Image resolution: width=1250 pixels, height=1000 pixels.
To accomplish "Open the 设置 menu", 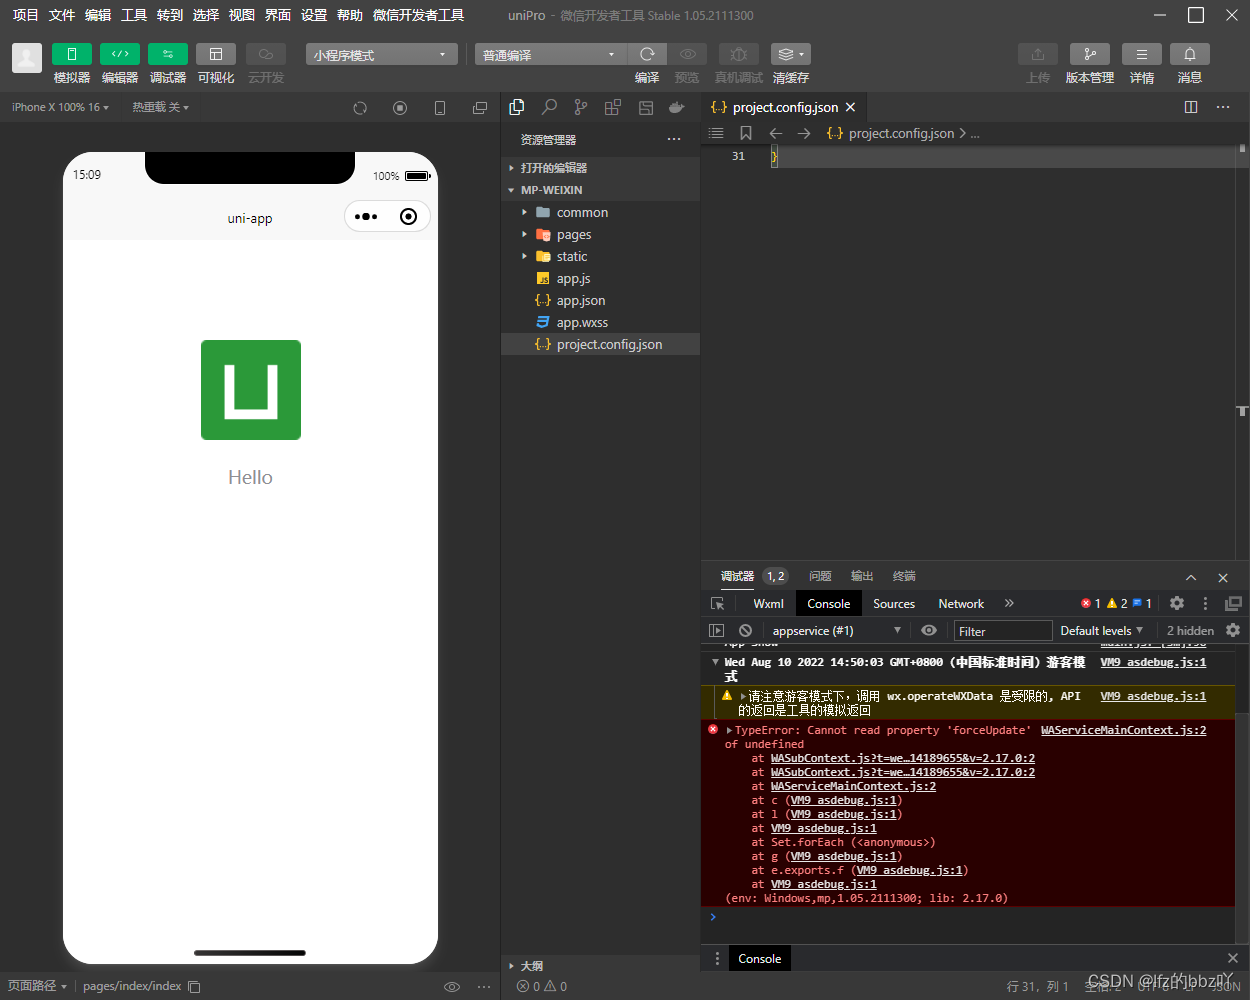I will [x=314, y=15].
